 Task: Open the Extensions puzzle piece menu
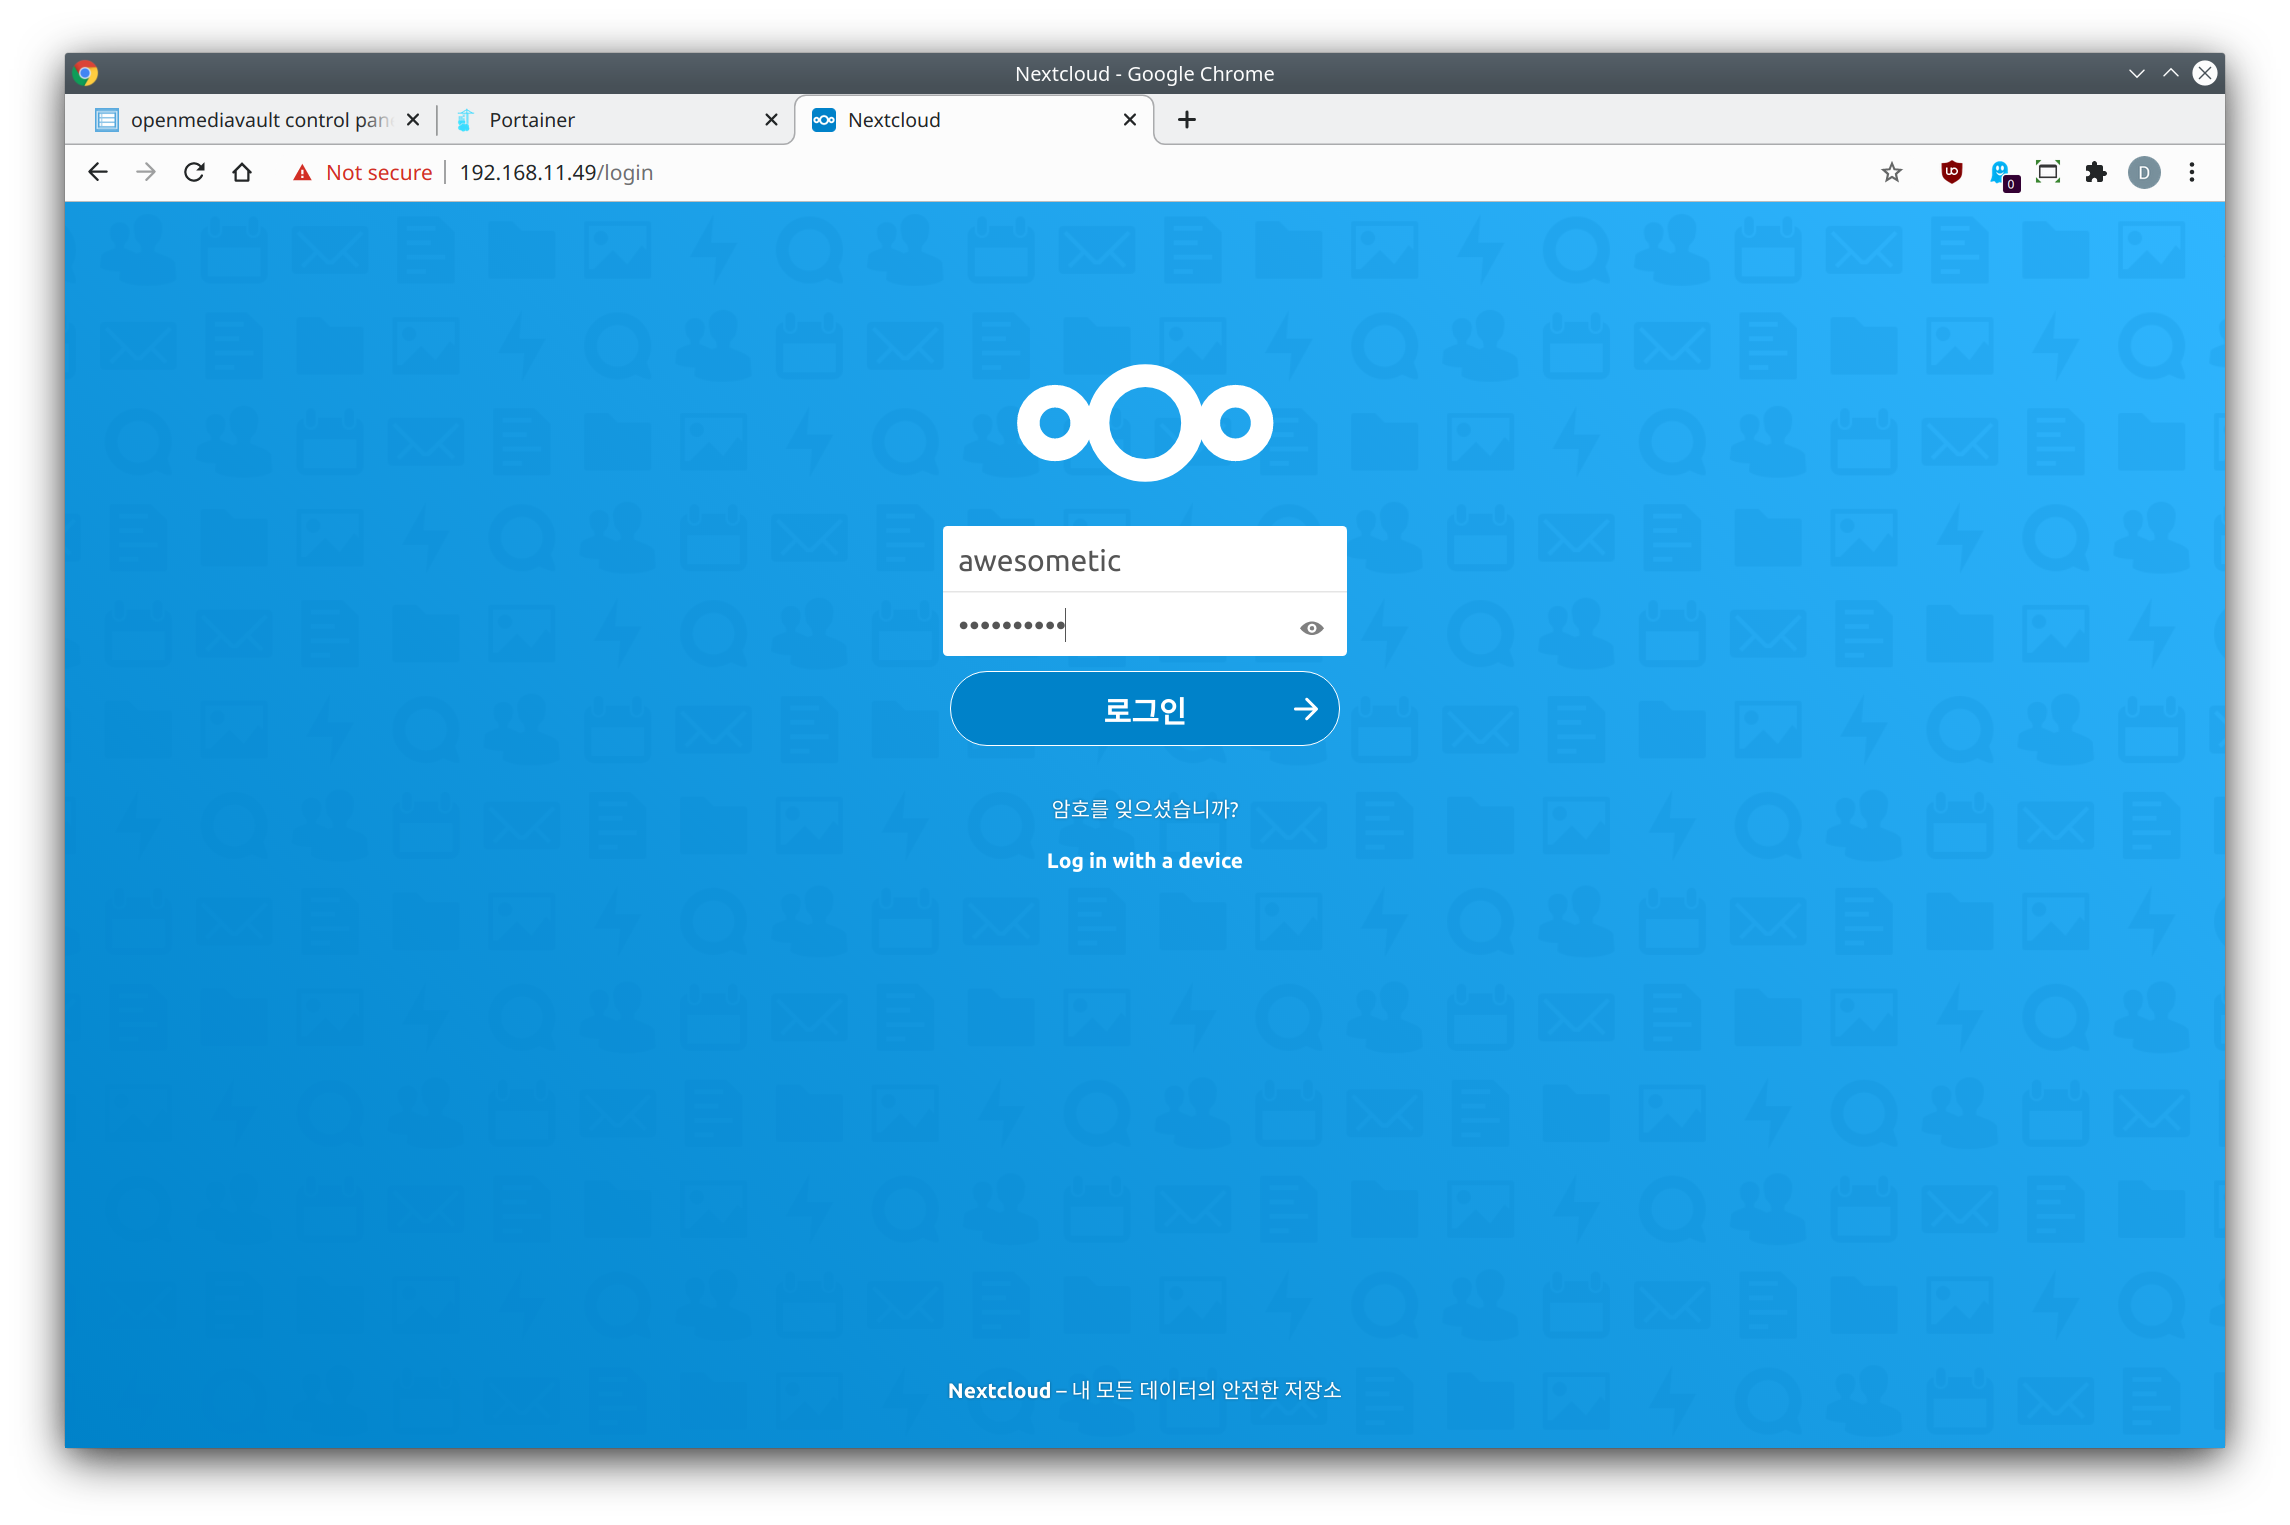pos(2095,172)
